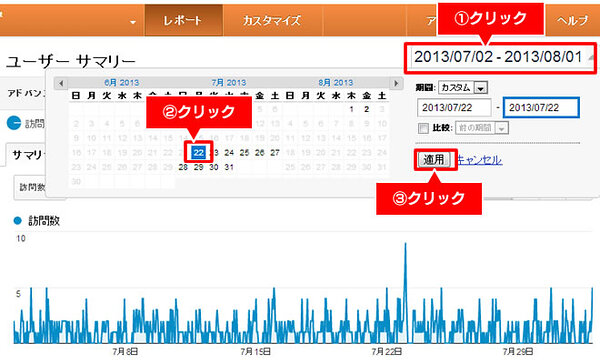Viewport: 600px width, 364px height.
Task: Click the blue dot of the 訪問数 legend
Action: [x=18, y=221]
